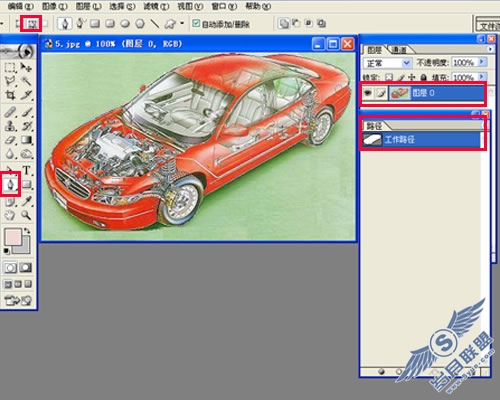The image size is (500, 400).
Task: Toggle the 自动添加/删除 checkbox
Action: [x=196, y=23]
